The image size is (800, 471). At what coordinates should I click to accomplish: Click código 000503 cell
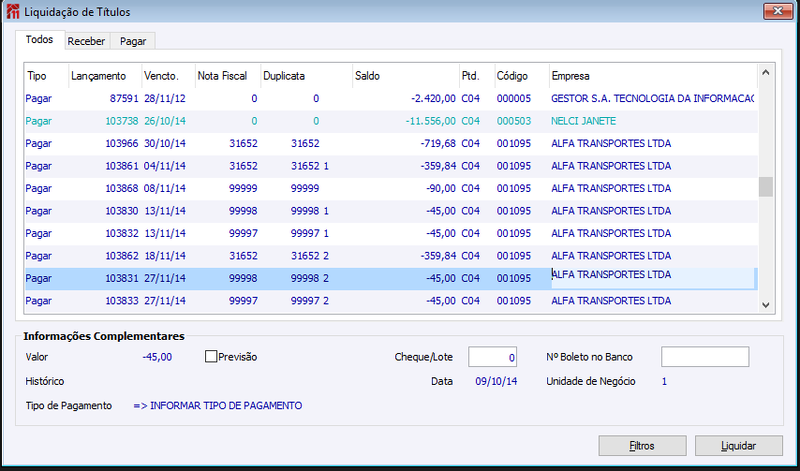(514, 121)
